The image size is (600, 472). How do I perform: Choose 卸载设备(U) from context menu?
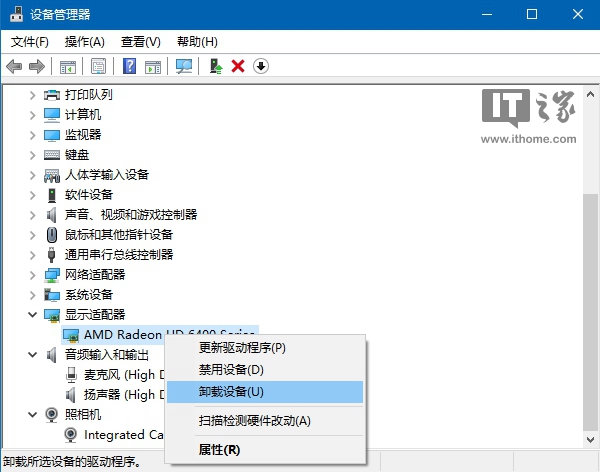tap(265, 392)
